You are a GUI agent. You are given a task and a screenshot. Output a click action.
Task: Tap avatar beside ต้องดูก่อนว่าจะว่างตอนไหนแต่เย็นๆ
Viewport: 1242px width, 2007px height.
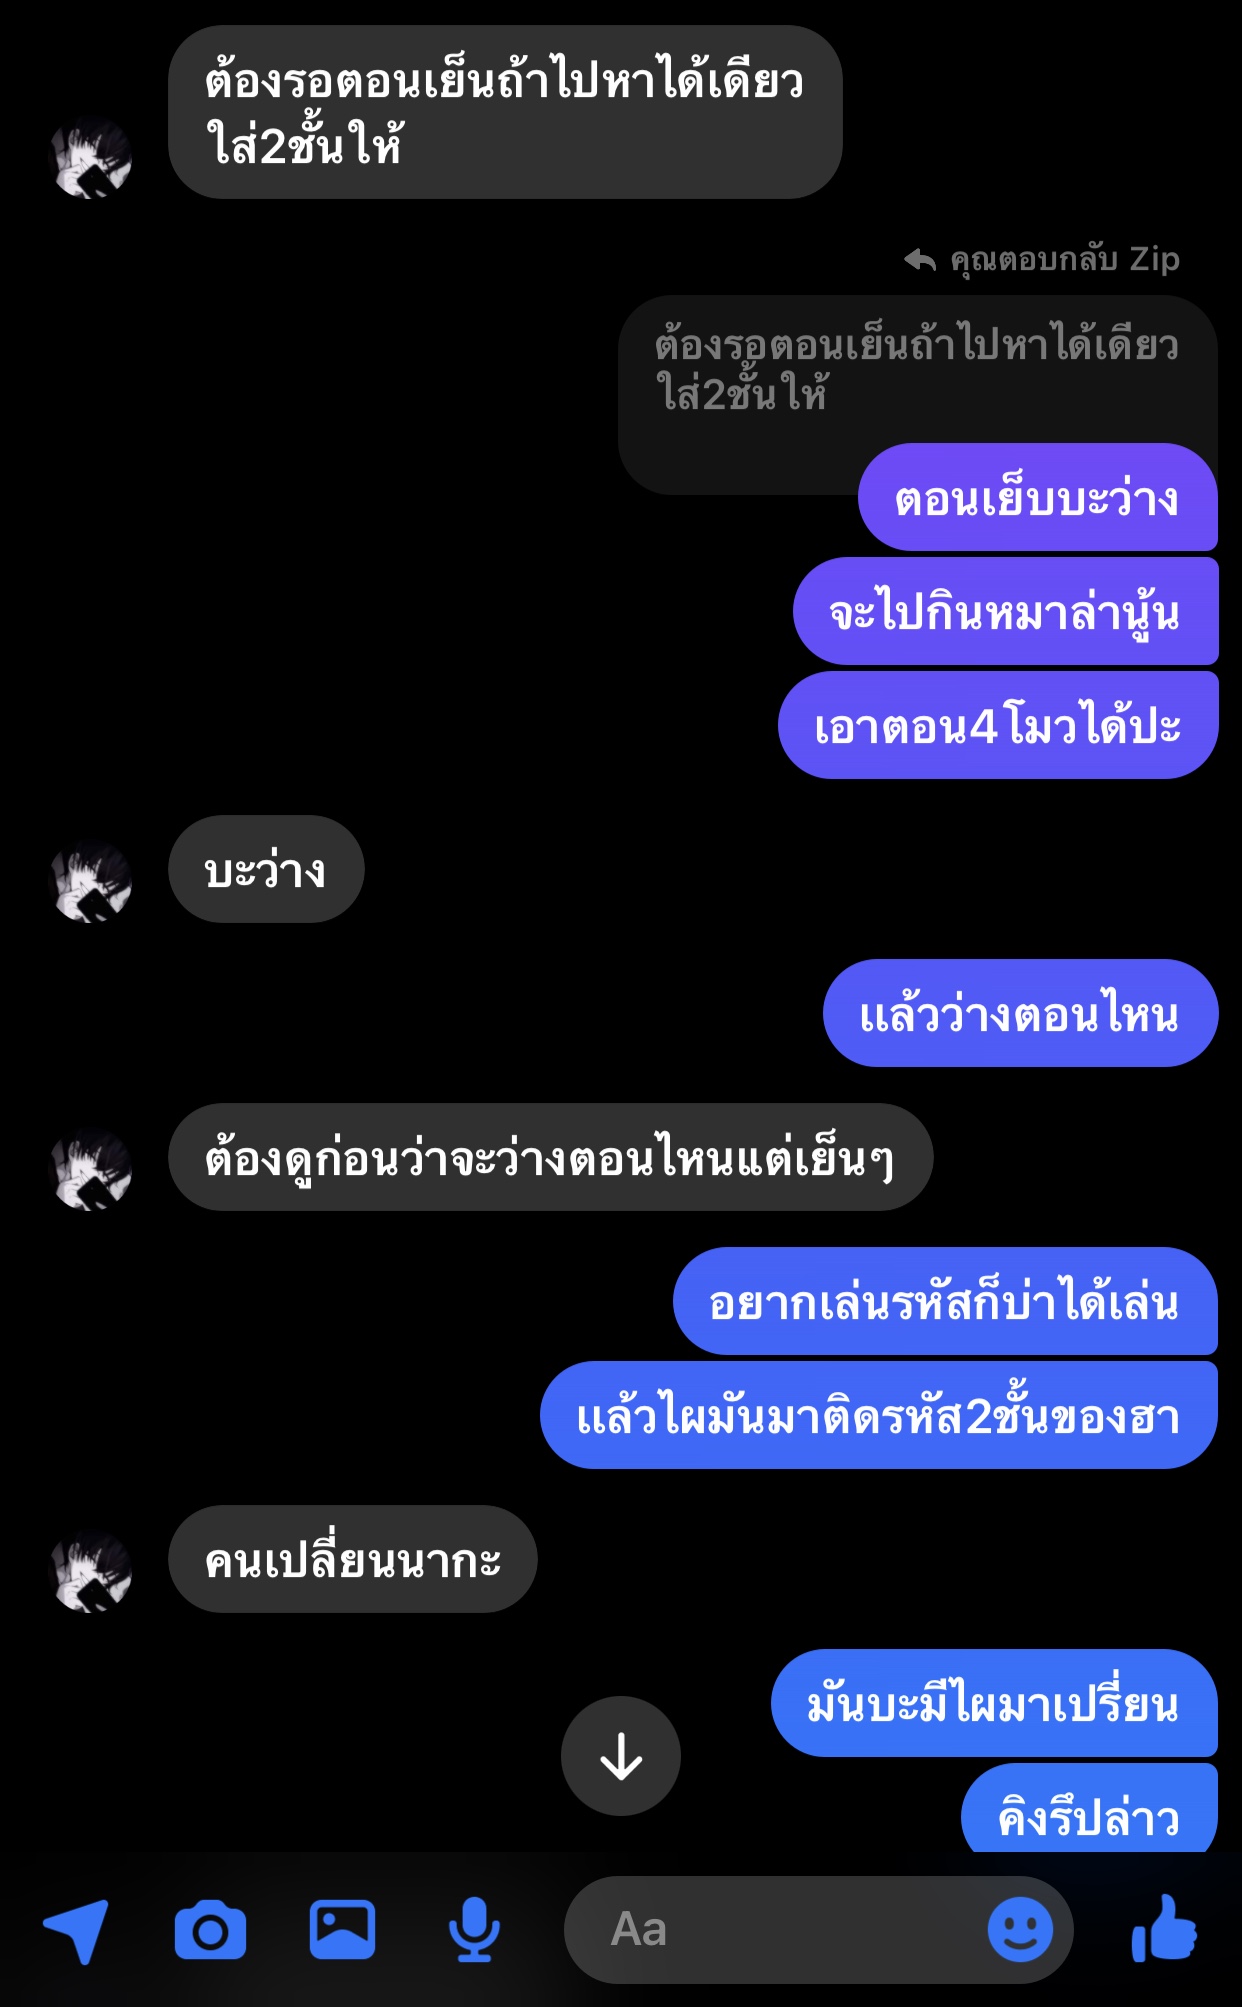(x=91, y=1169)
